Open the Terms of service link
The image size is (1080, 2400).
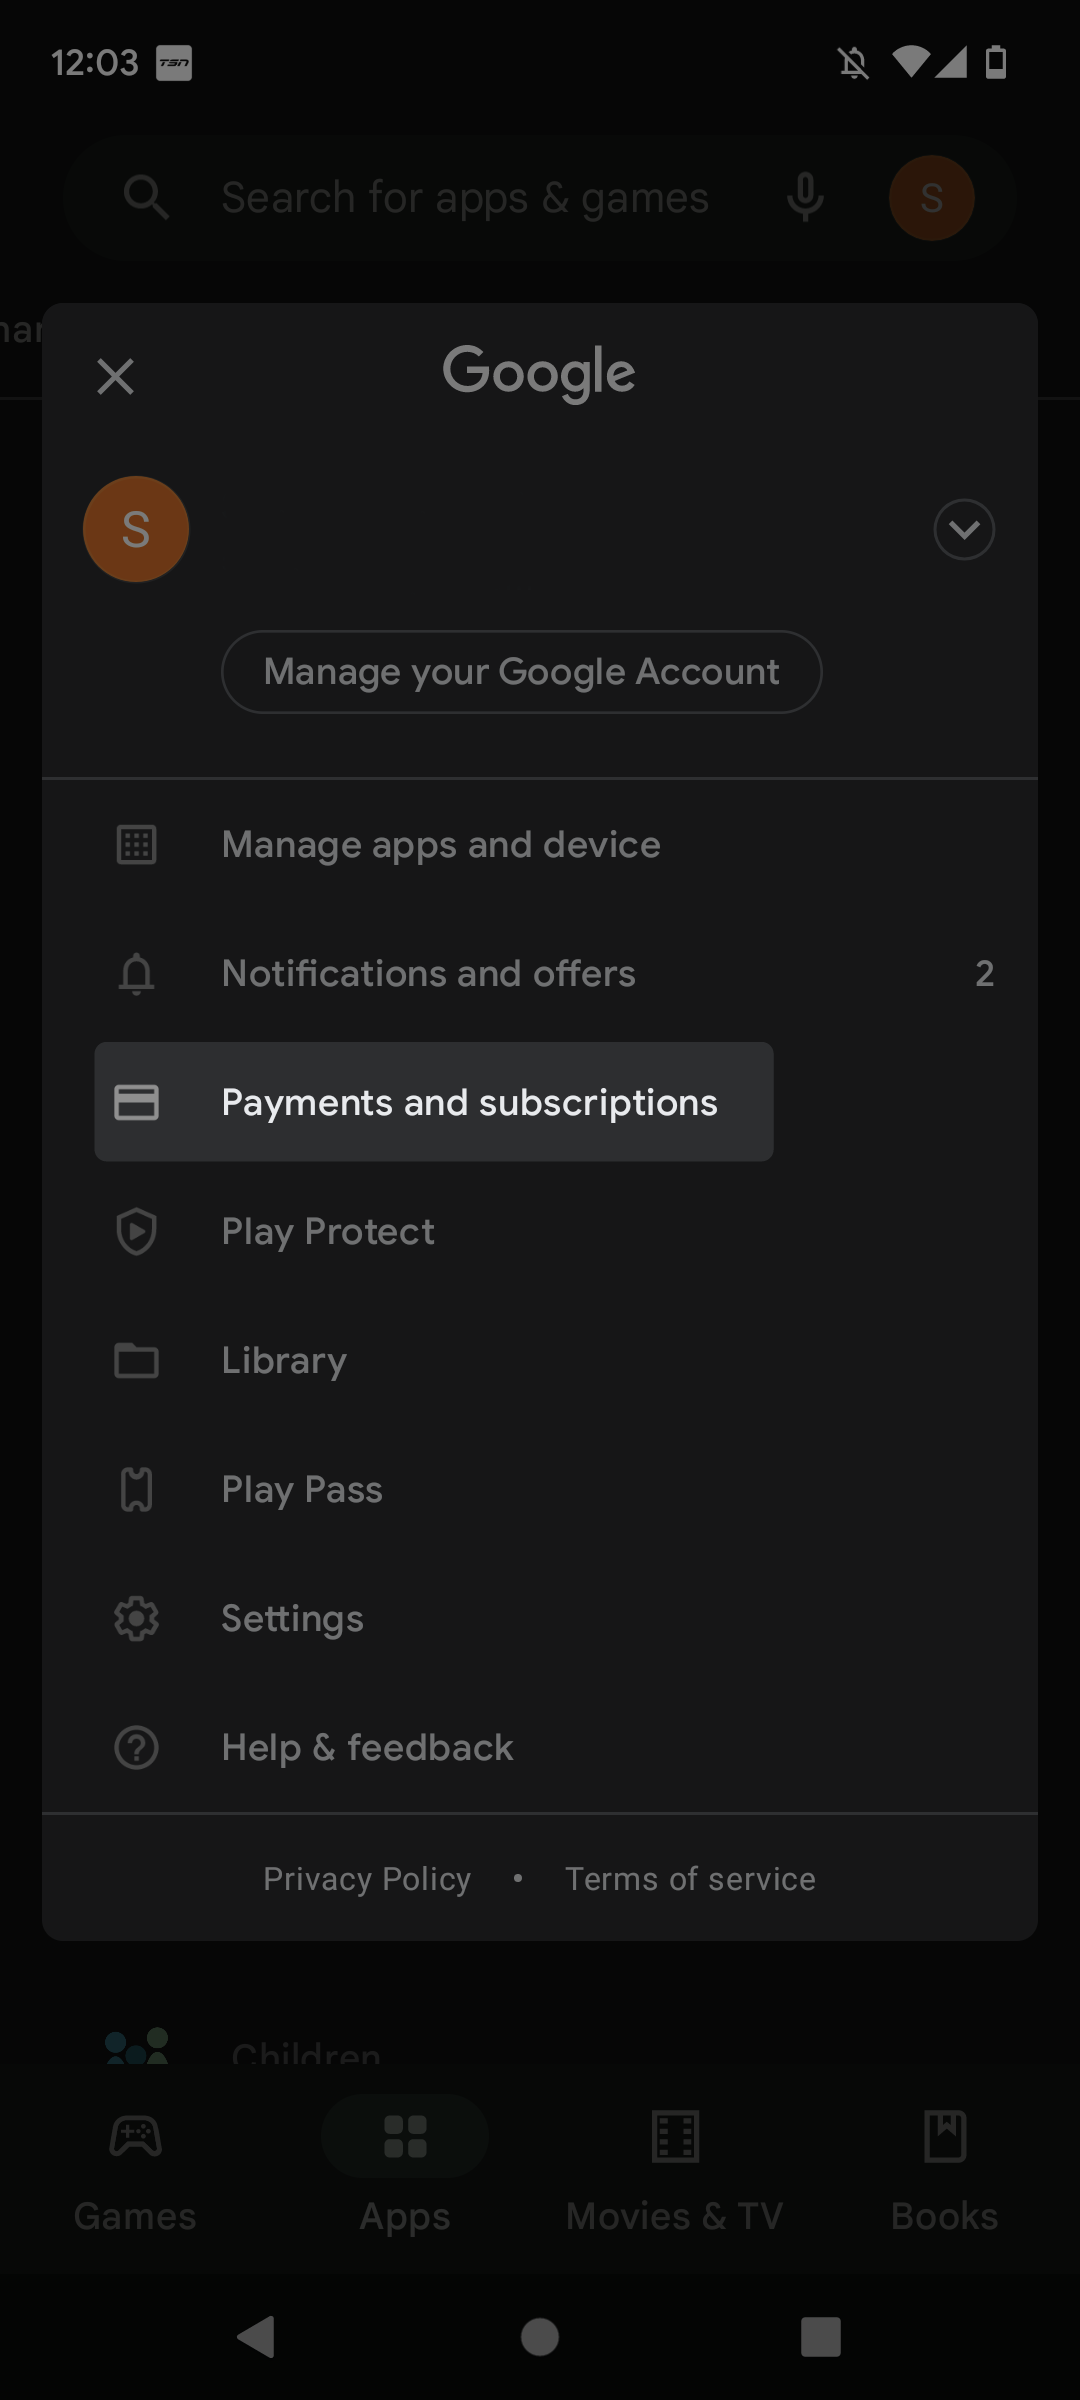(690, 1879)
